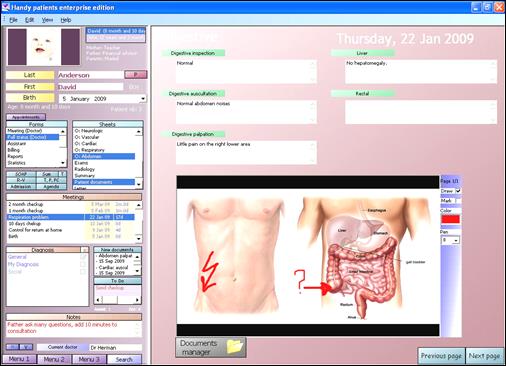
Task: Click the empty Rectal text field
Action: pos(421,112)
